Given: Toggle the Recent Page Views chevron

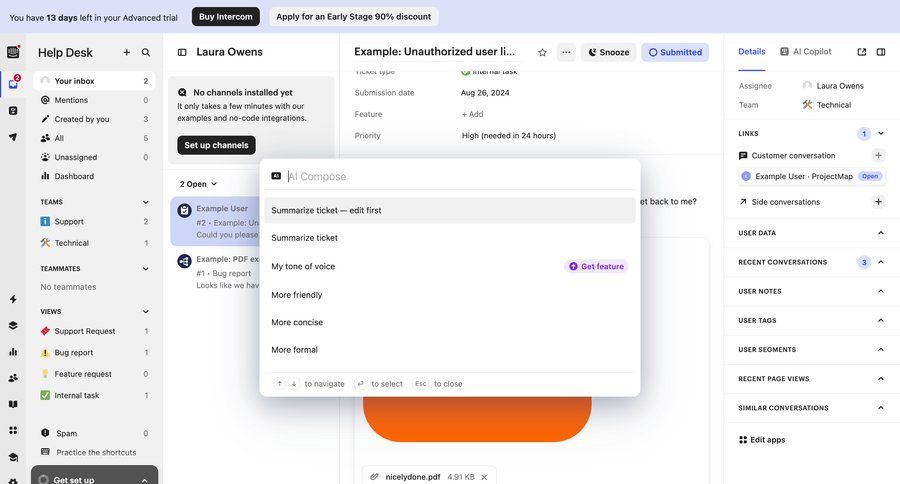Looking at the screenshot, I should point(881,378).
